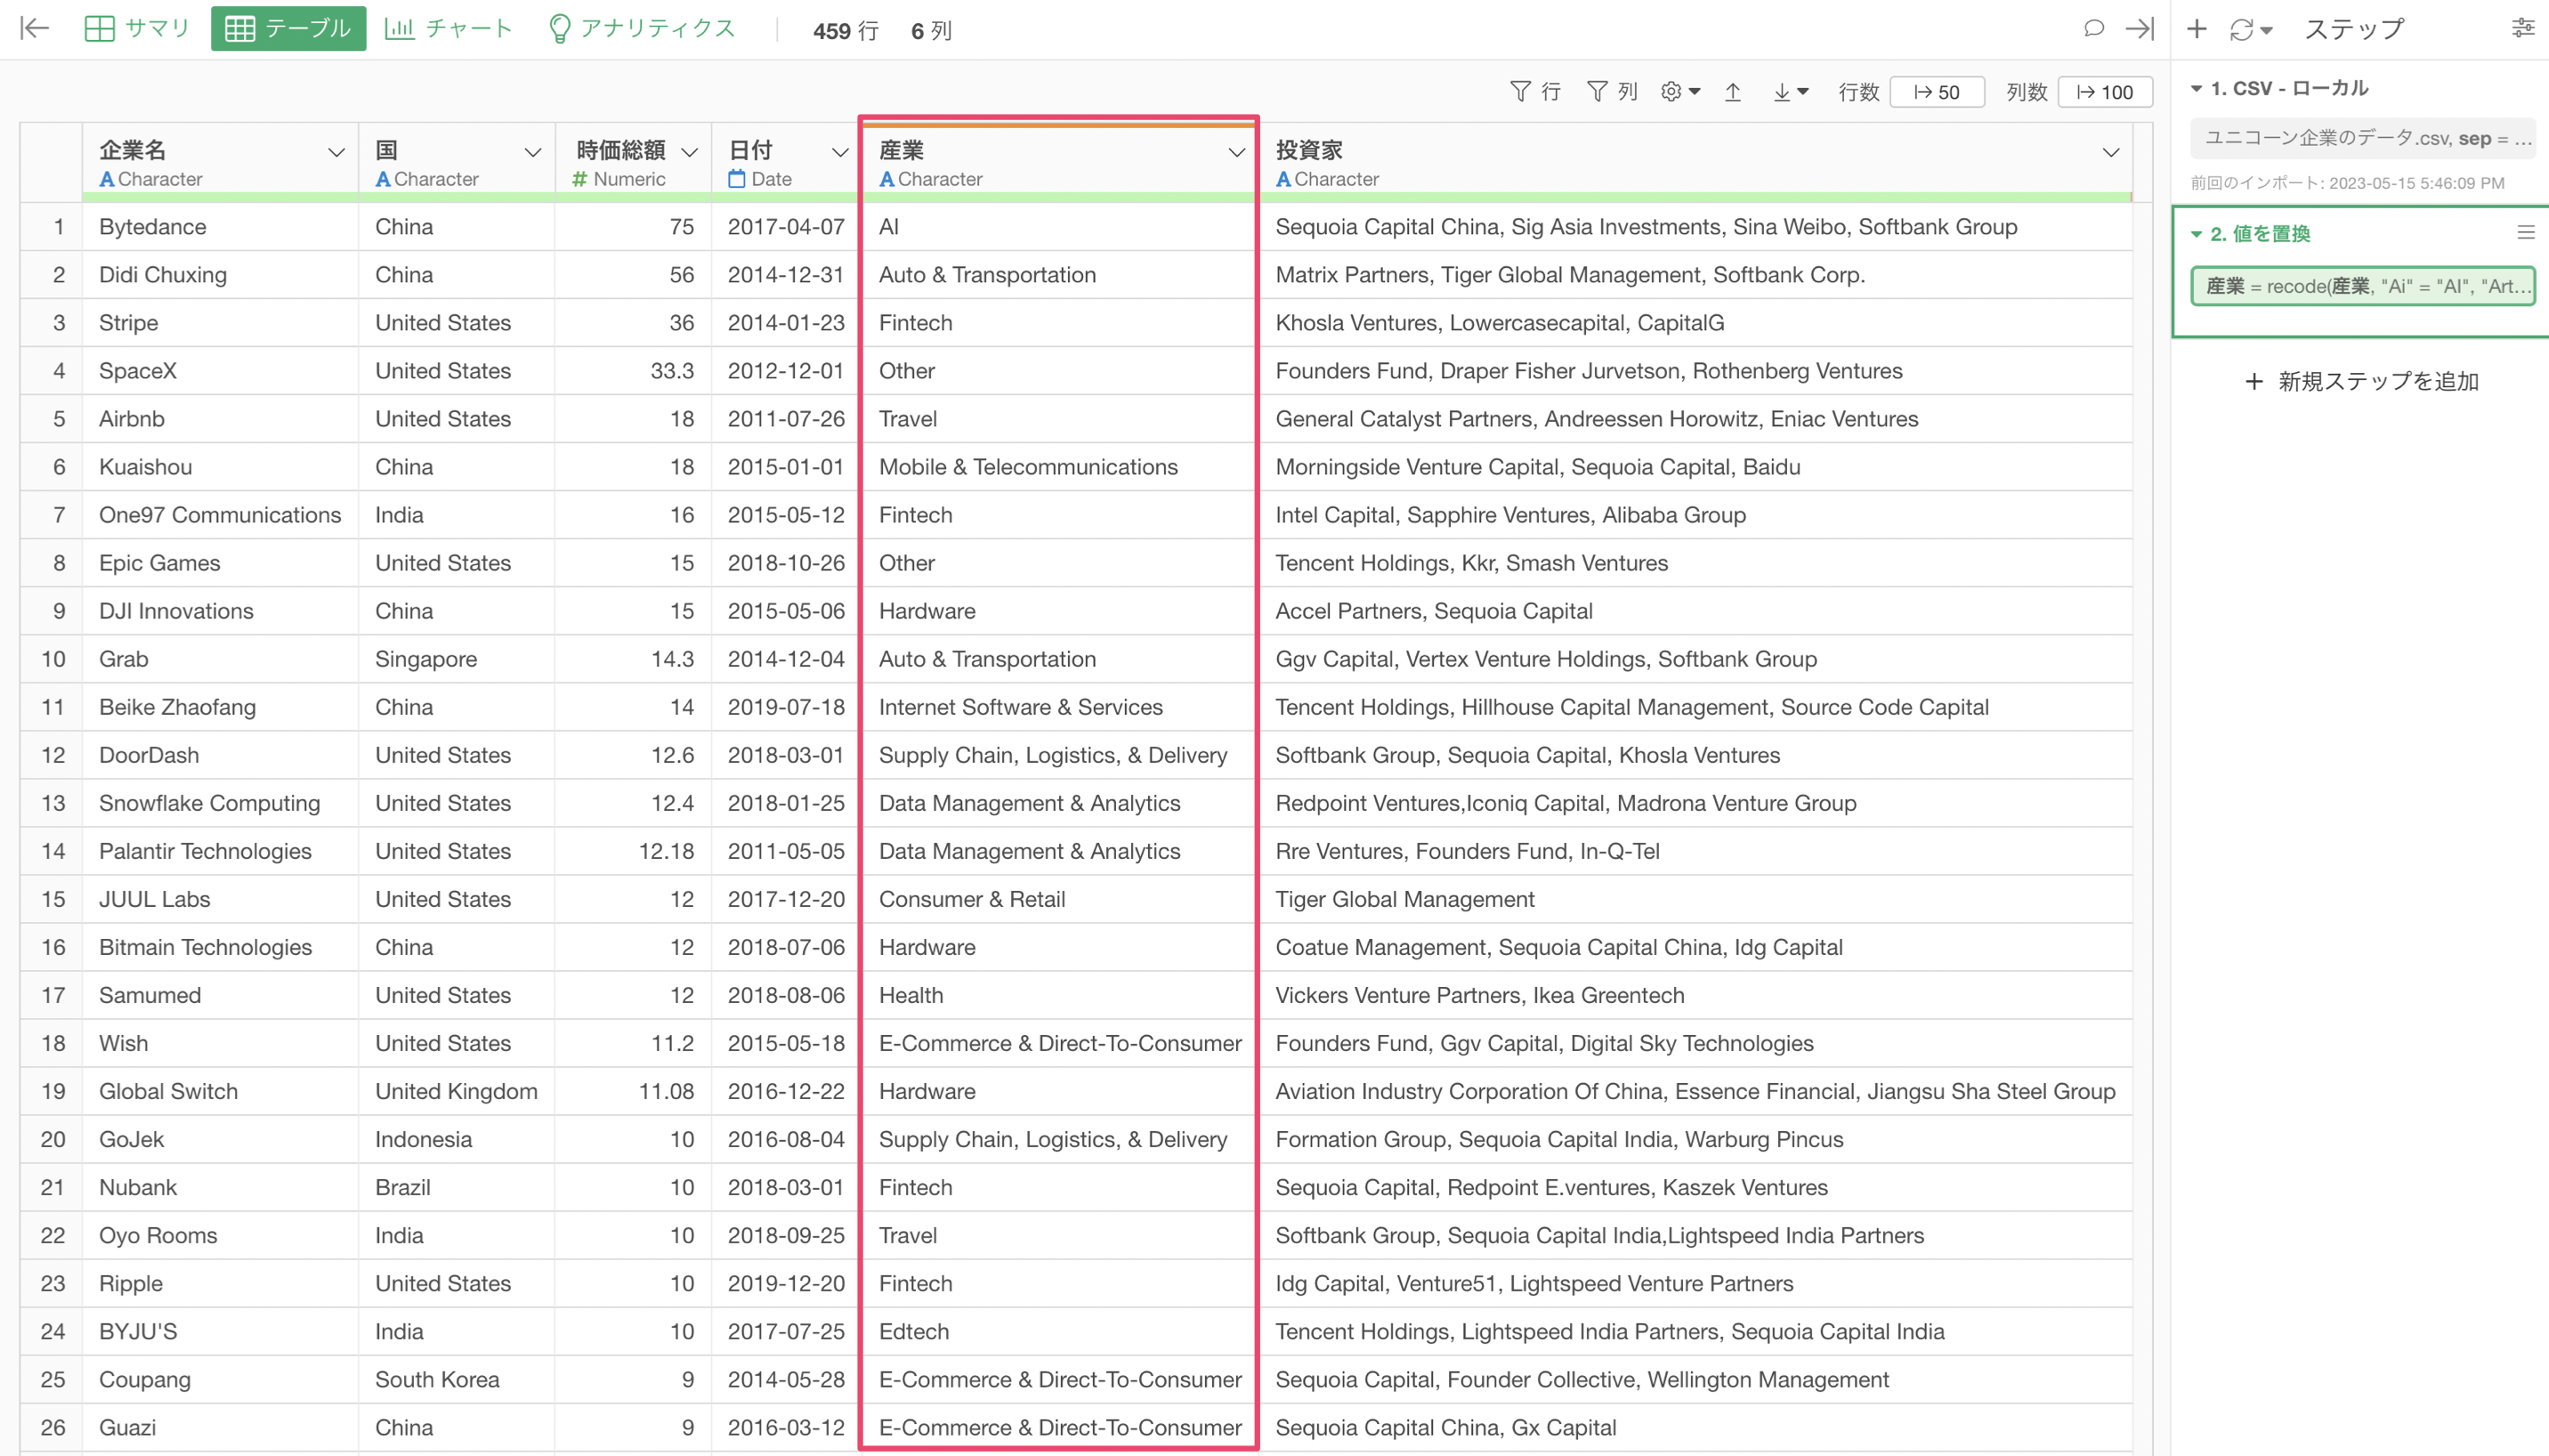Switch to the サマリ tab
This screenshot has width=2549, height=1456.
[x=137, y=28]
